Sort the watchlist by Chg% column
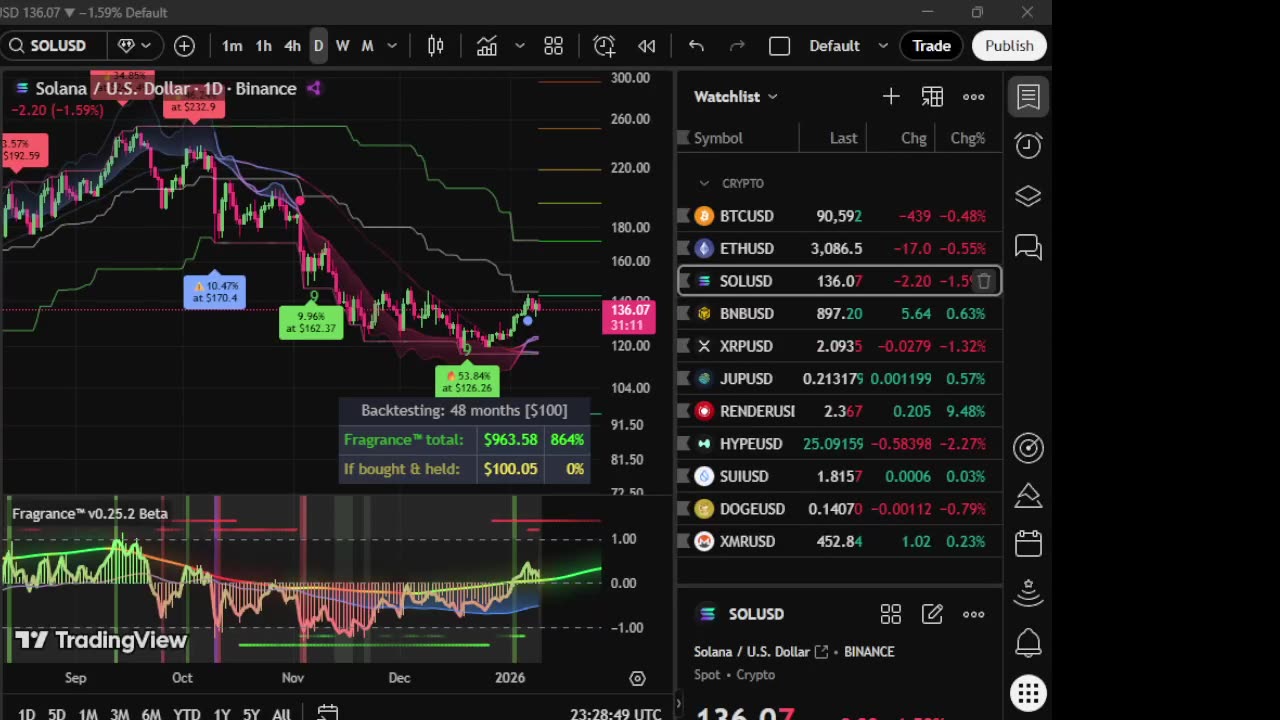Screen dimensions: 1280x720 pos(967,138)
